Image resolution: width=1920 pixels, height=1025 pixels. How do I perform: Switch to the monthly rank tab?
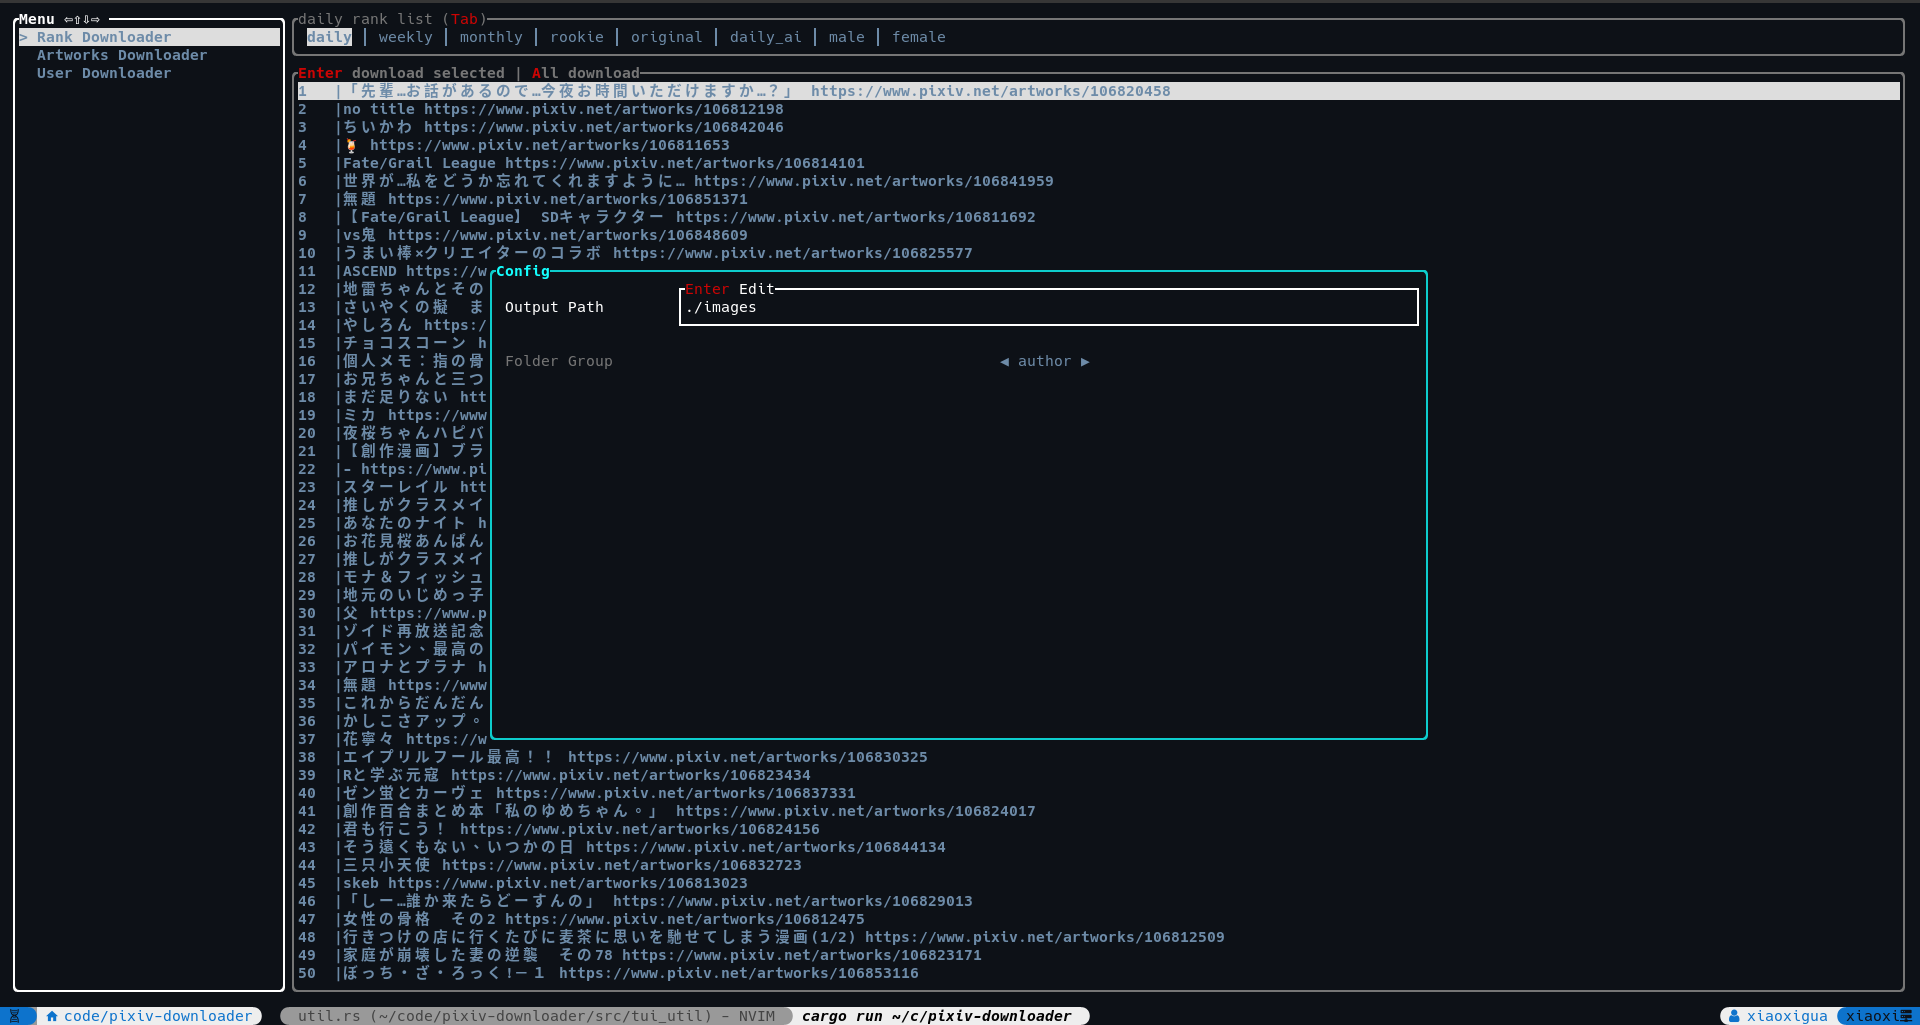pyautogui.click(x=491, y=37)
